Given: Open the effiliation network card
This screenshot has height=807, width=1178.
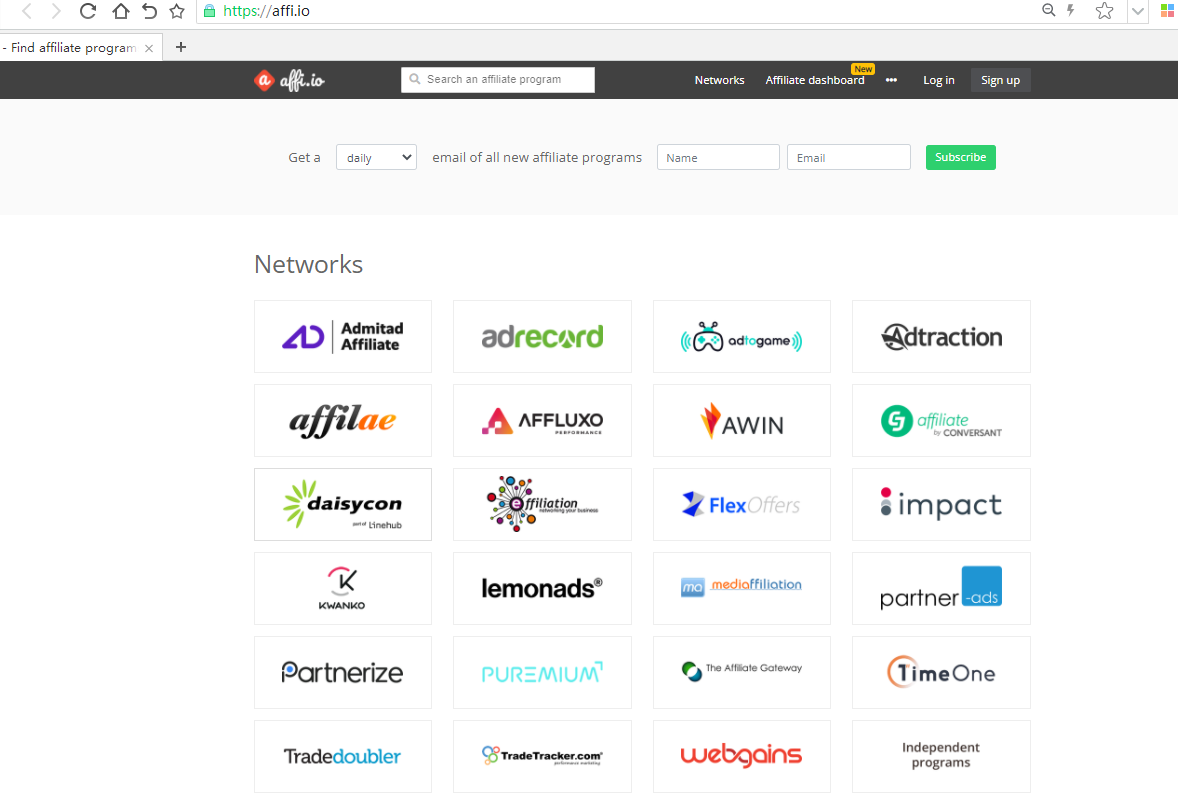Looking at the screenshot, I should pos(542,504).
